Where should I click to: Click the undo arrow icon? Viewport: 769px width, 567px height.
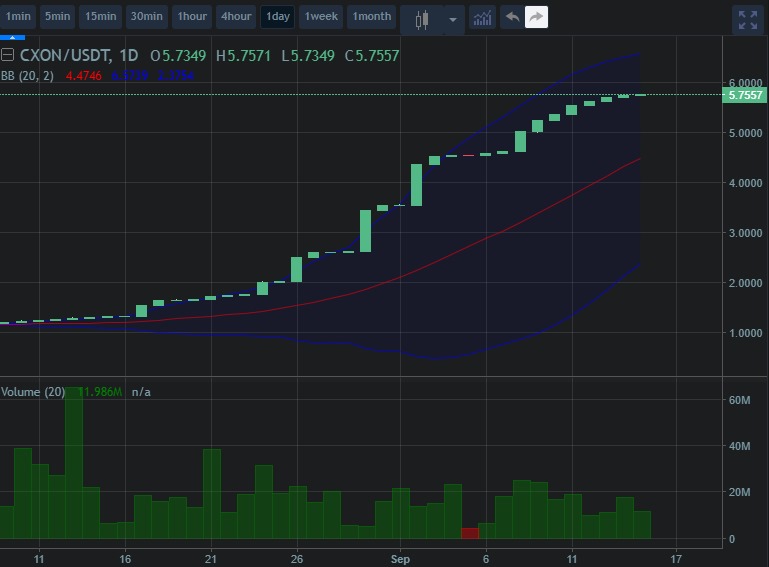point(511,17)
